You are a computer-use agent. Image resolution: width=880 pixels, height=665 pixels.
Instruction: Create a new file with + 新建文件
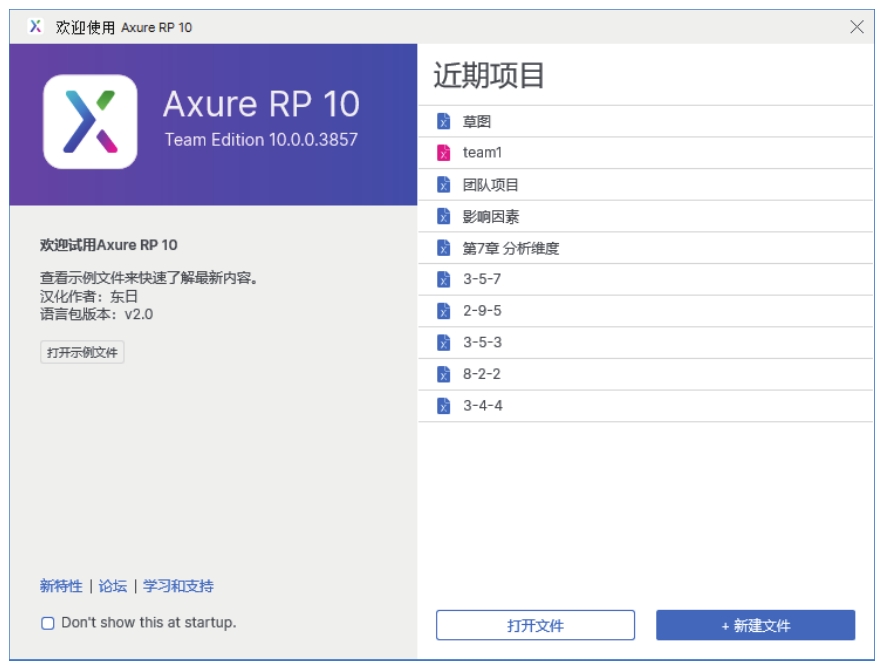point(755,625)
